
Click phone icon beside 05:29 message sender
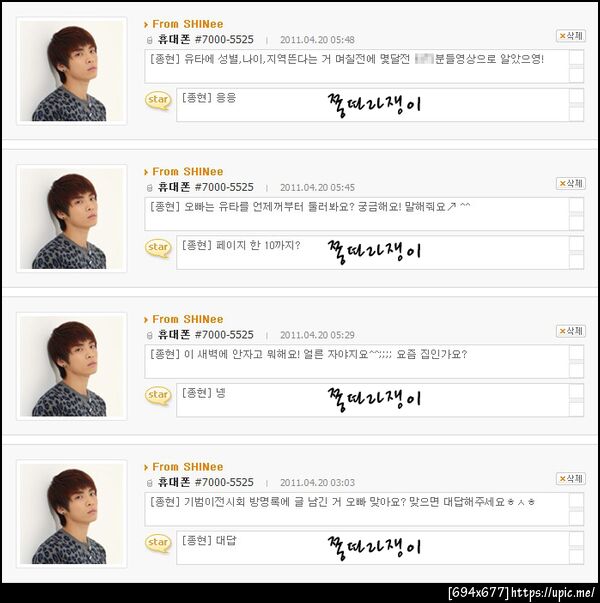150,336
